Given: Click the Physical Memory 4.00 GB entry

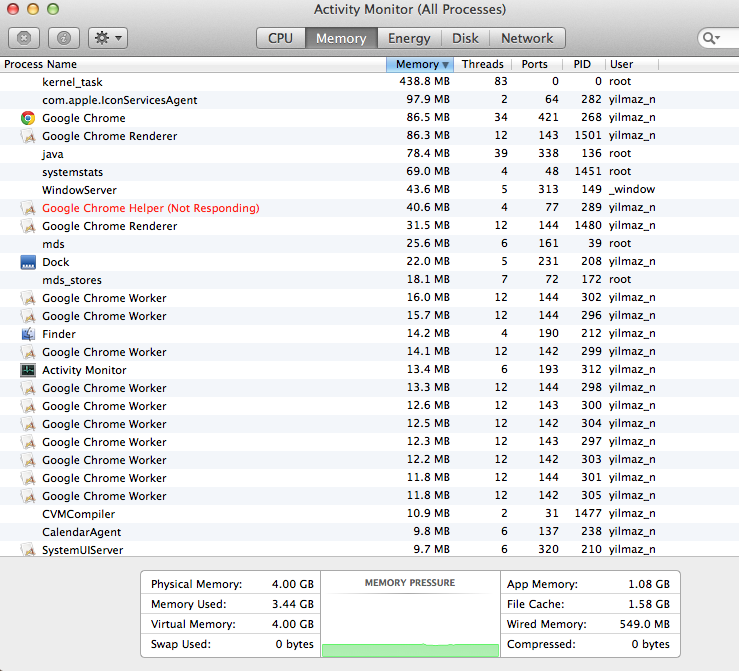Looking at the screenshot, I should 232,584.
